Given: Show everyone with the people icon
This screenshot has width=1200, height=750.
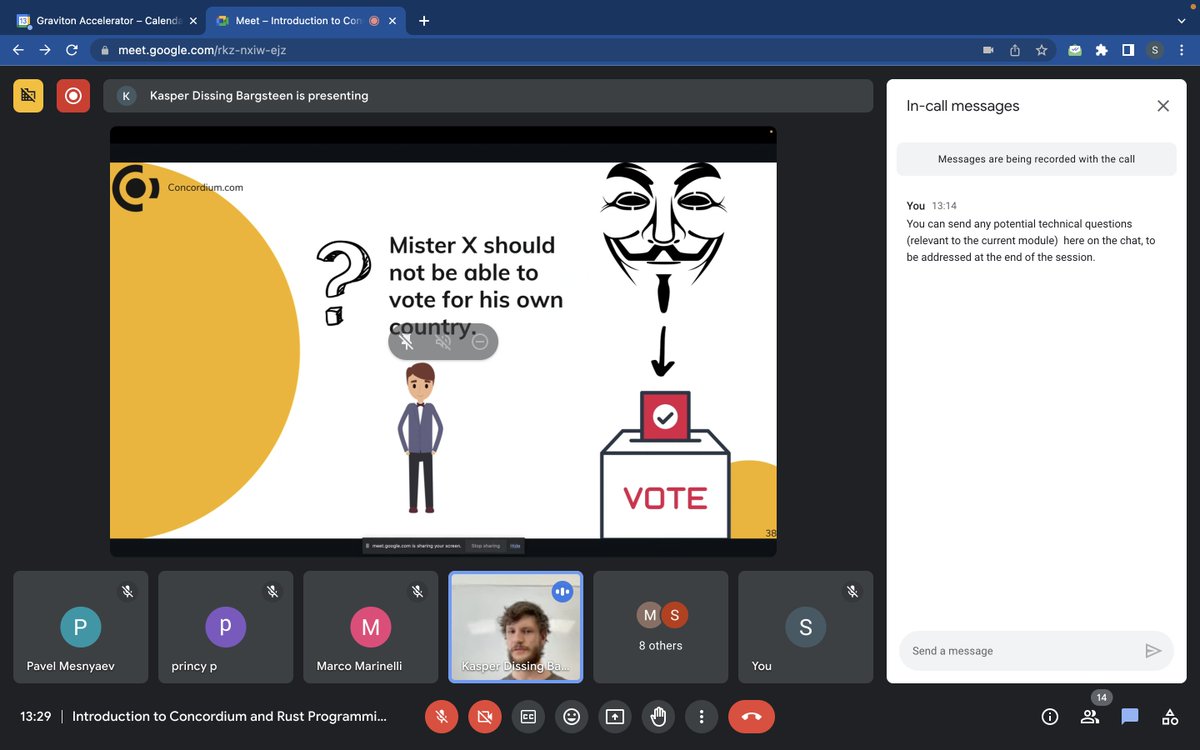Looking at the screenshot, I should (x=1090, y=716).
